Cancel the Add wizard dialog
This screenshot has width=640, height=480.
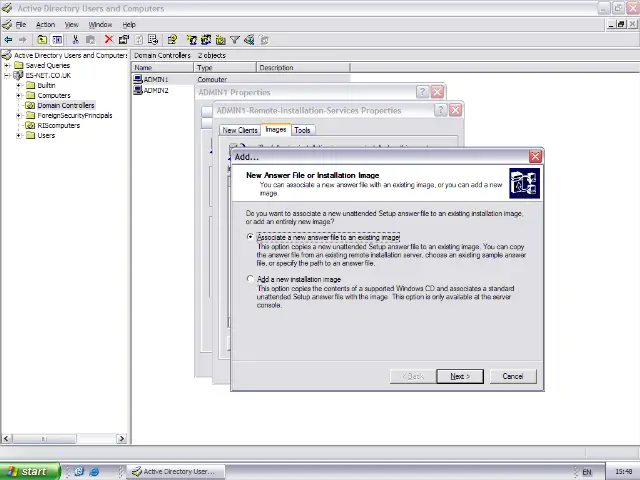coord(512,376)
